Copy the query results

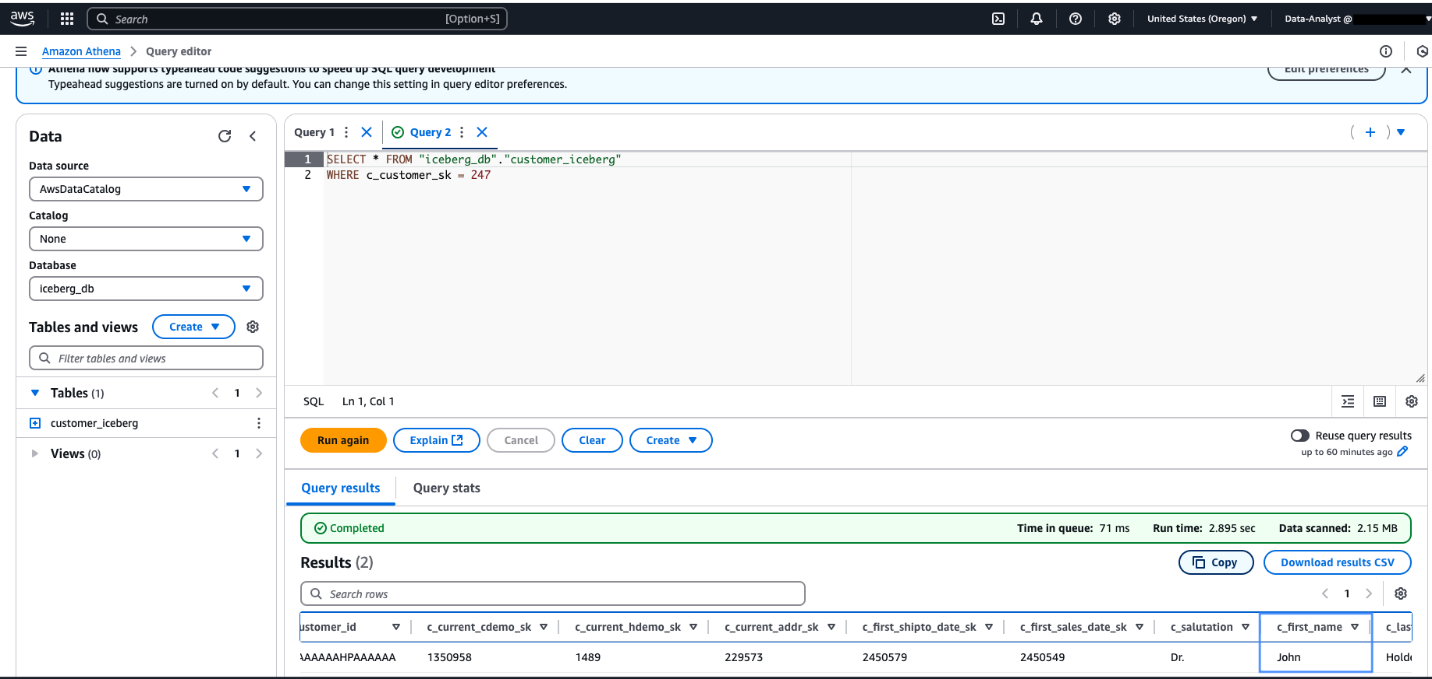tap(1215, 562)
